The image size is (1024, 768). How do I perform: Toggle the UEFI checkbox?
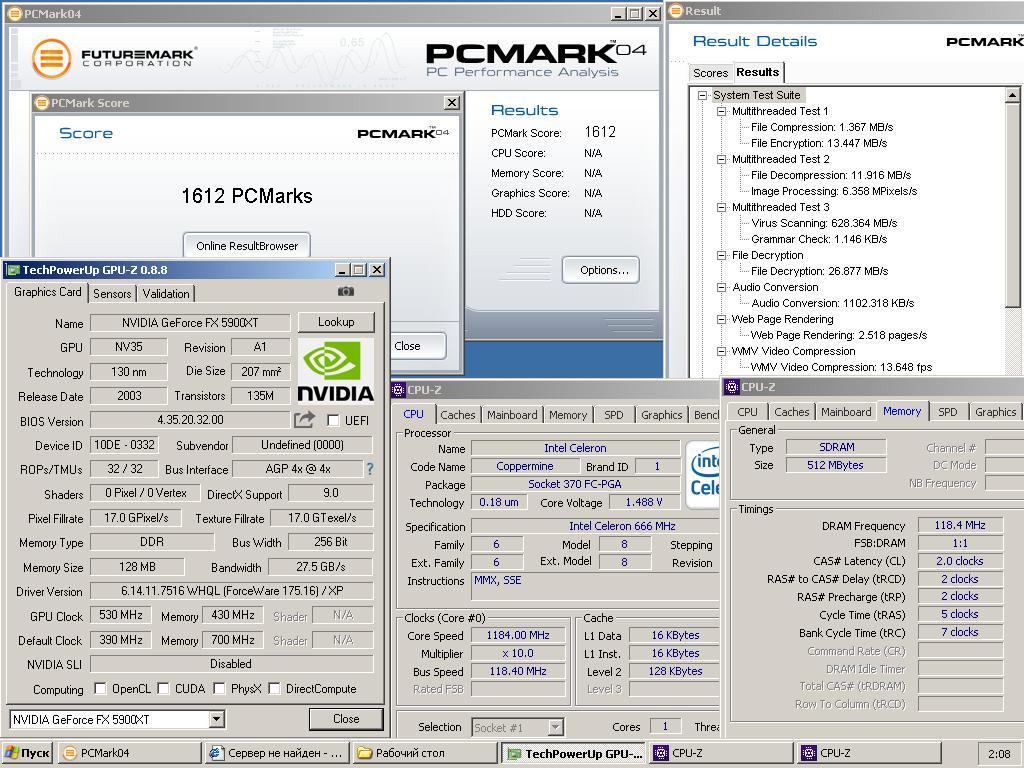333,420
